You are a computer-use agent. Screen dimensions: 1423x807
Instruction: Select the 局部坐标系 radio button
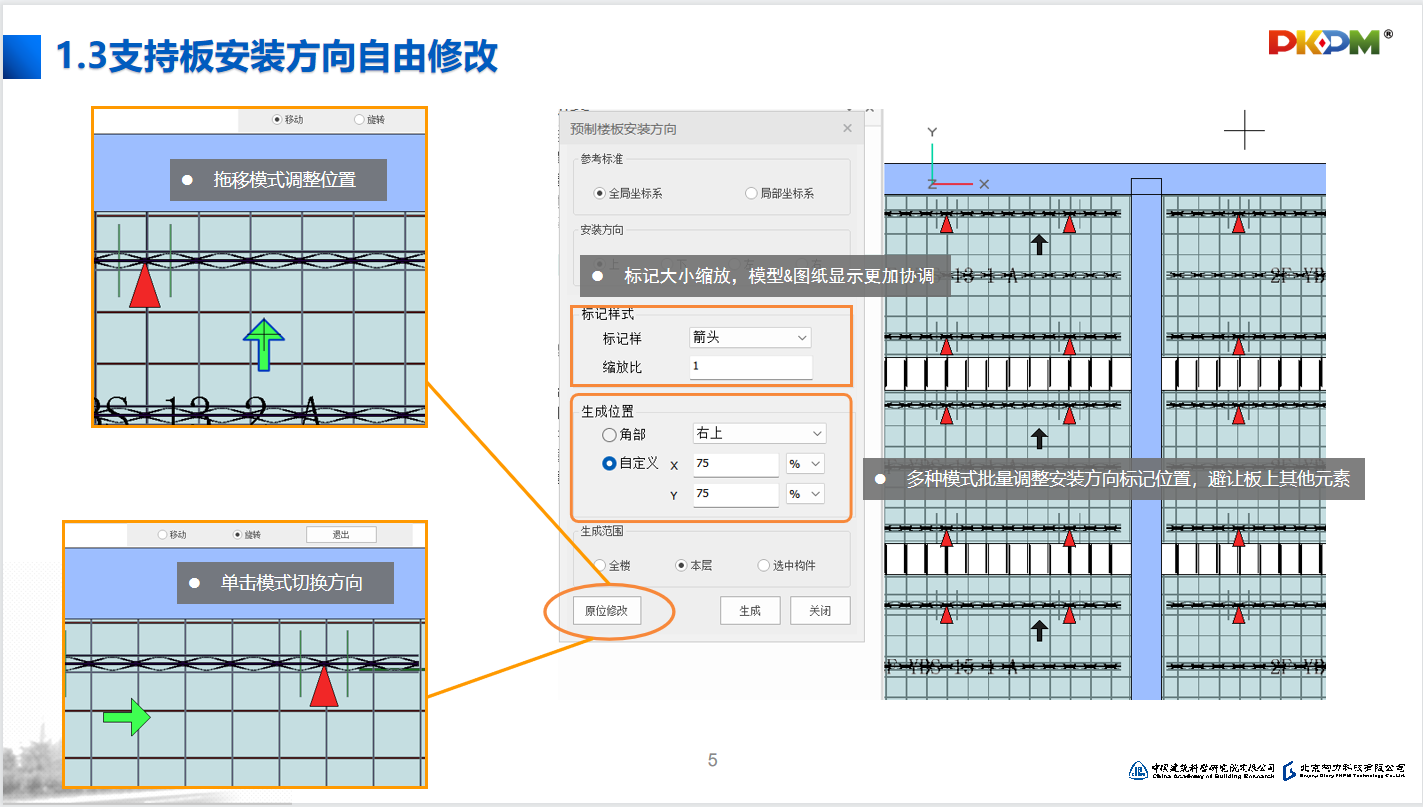point(751,193)
